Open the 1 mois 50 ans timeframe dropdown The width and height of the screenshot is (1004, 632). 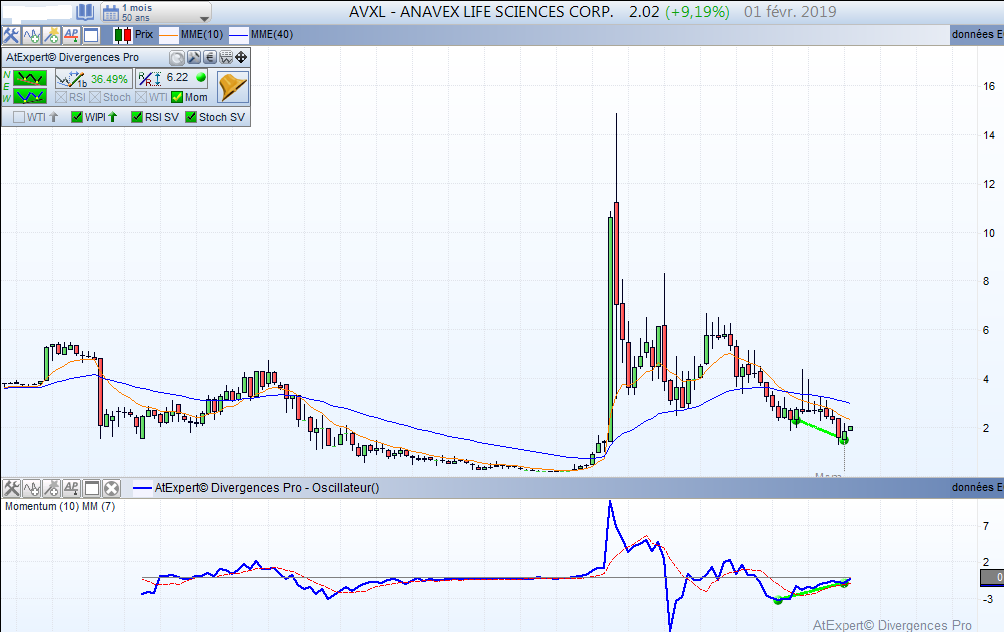(x=156, y=13)
